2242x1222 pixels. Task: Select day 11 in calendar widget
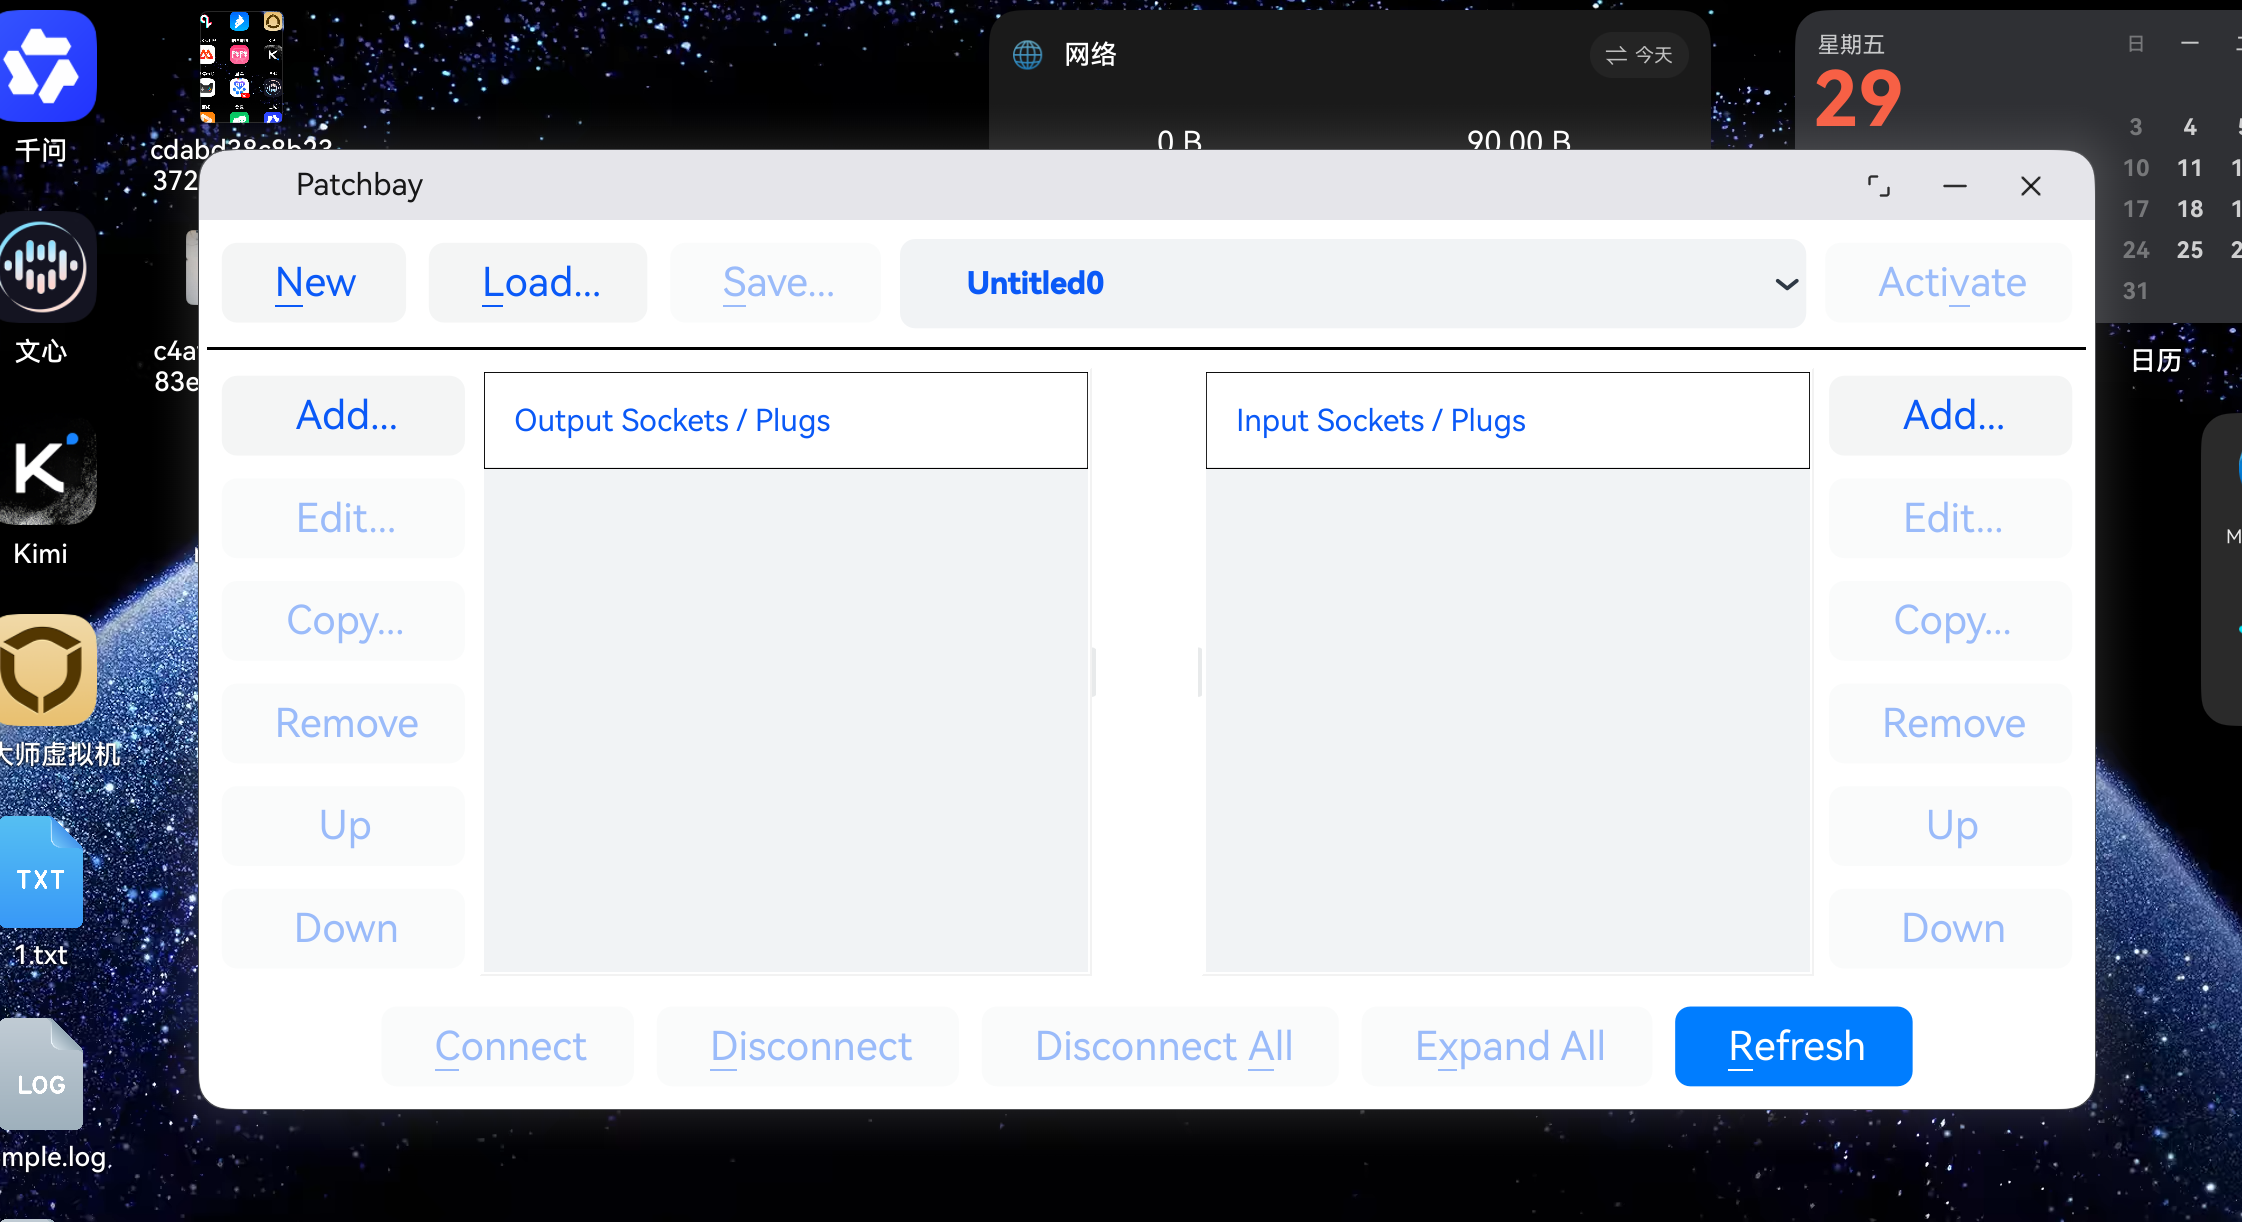pyautogui.click(x=2189, y=168)
